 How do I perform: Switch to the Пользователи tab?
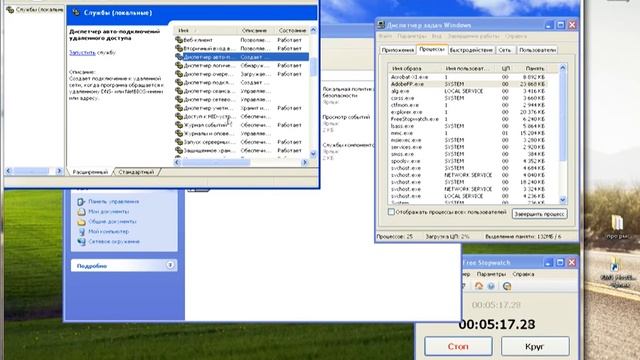coord(537,50)
